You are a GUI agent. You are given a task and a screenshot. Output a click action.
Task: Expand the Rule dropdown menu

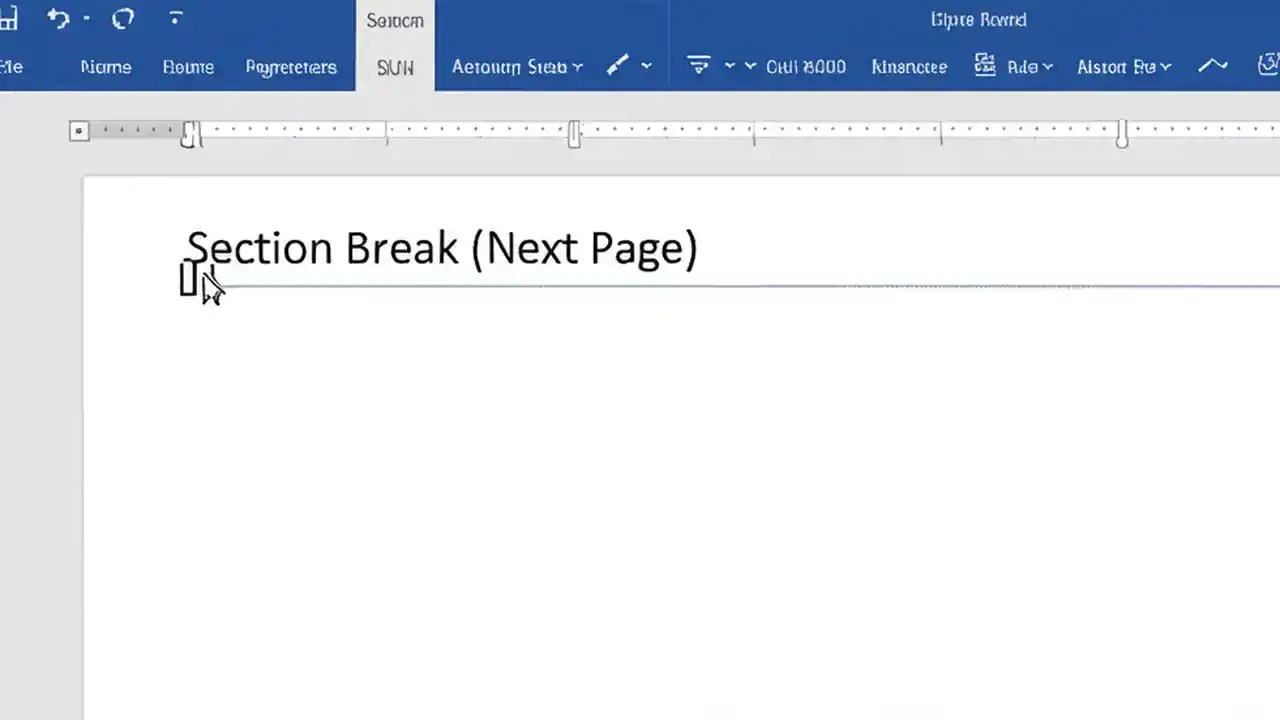point(1046,66)
